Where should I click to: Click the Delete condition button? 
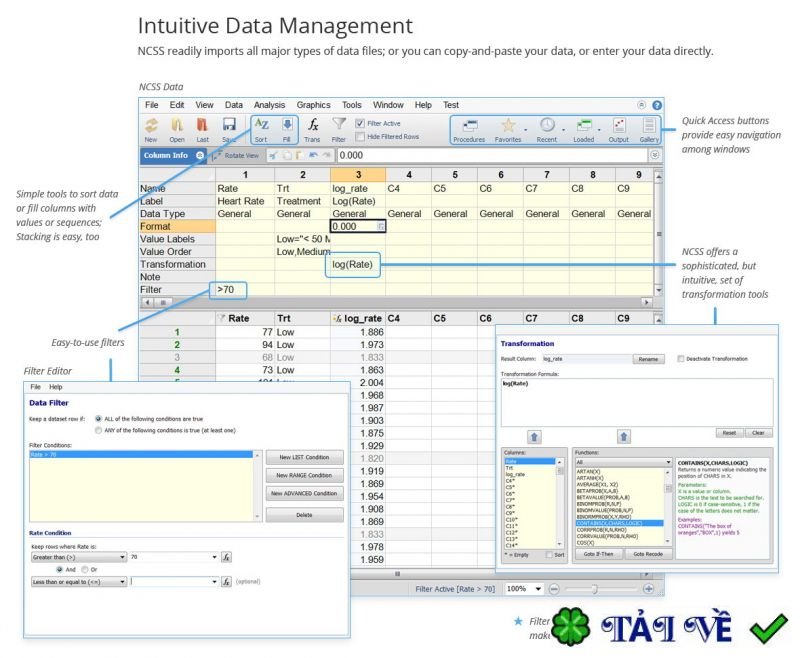[x=305, y=515]
